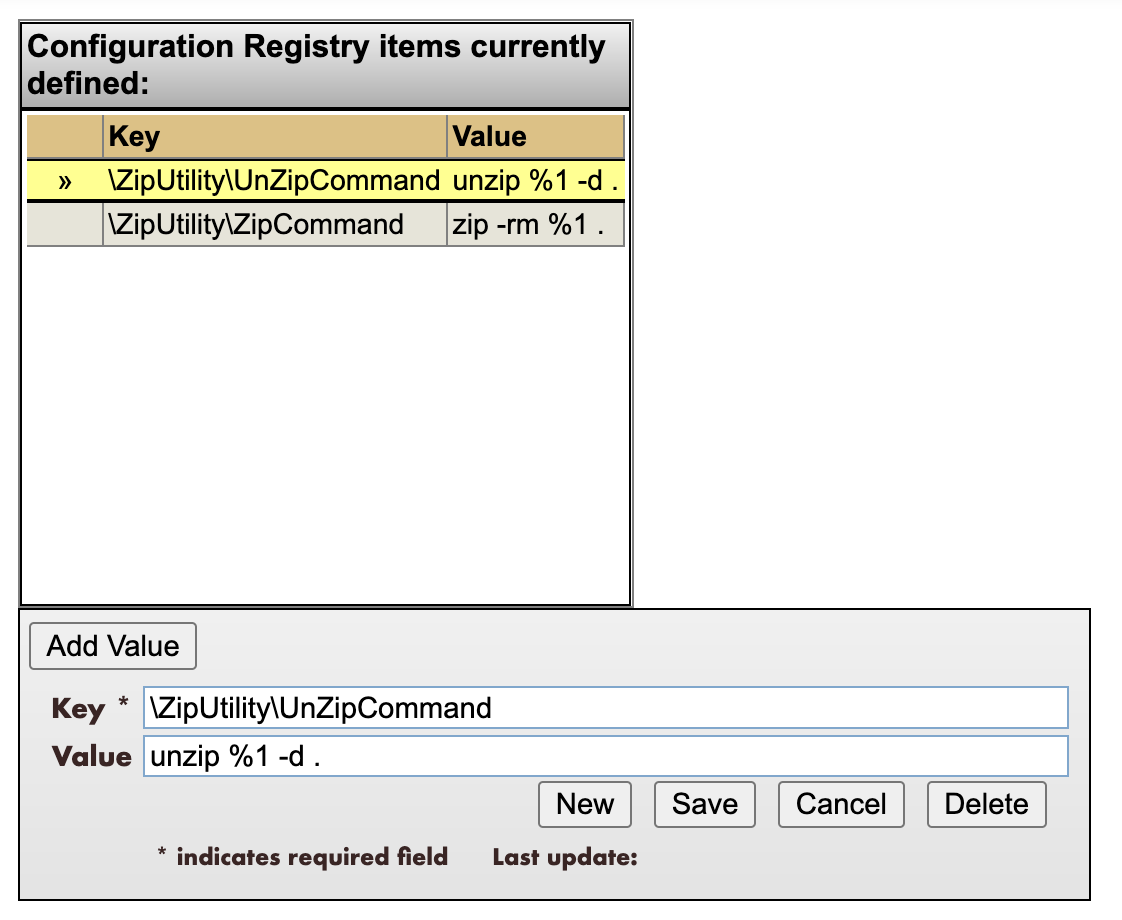
Task: Sort by the Value column header
Action: tap(534, 137)
